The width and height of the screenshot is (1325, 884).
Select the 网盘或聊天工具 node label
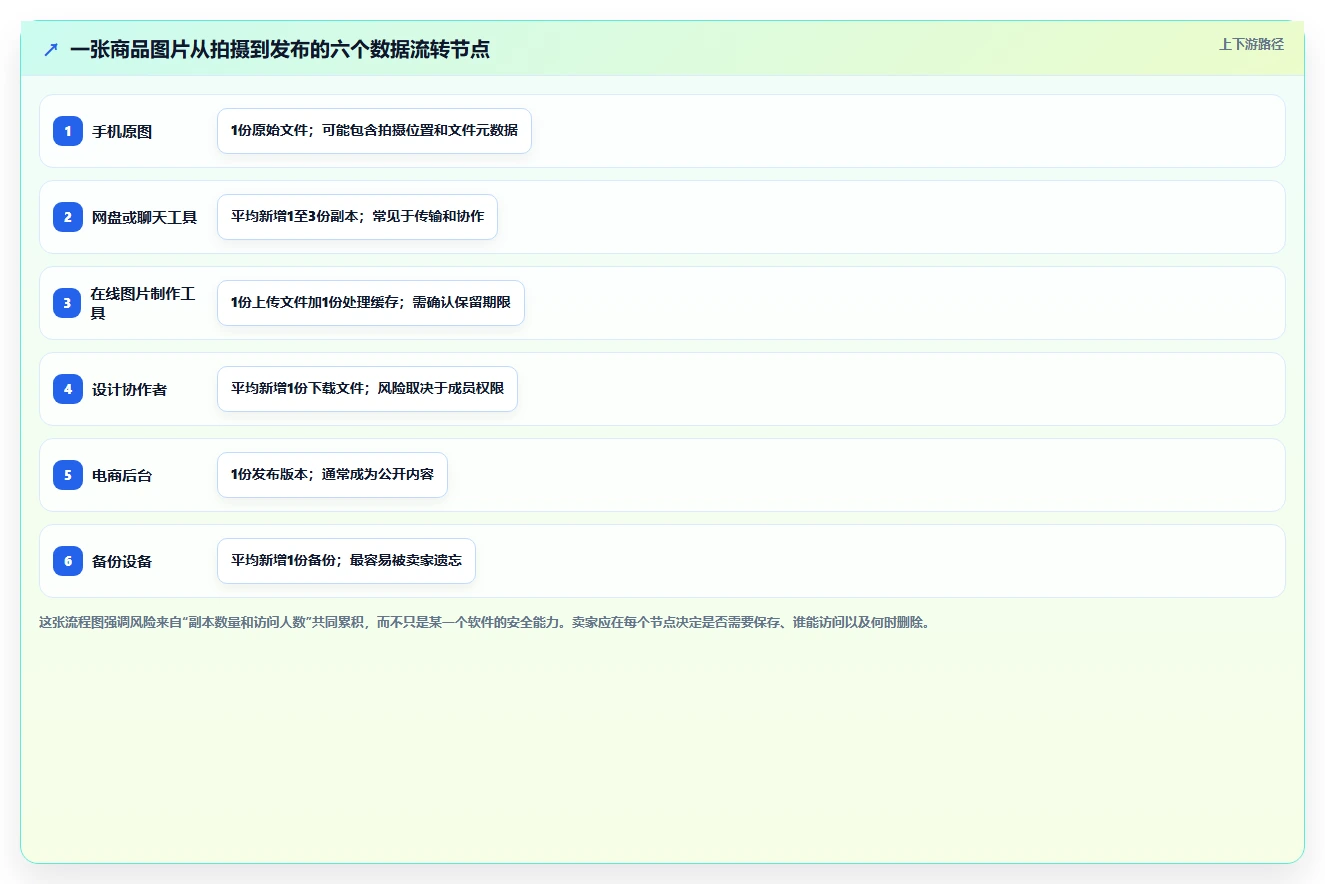[x=145, y=218]
